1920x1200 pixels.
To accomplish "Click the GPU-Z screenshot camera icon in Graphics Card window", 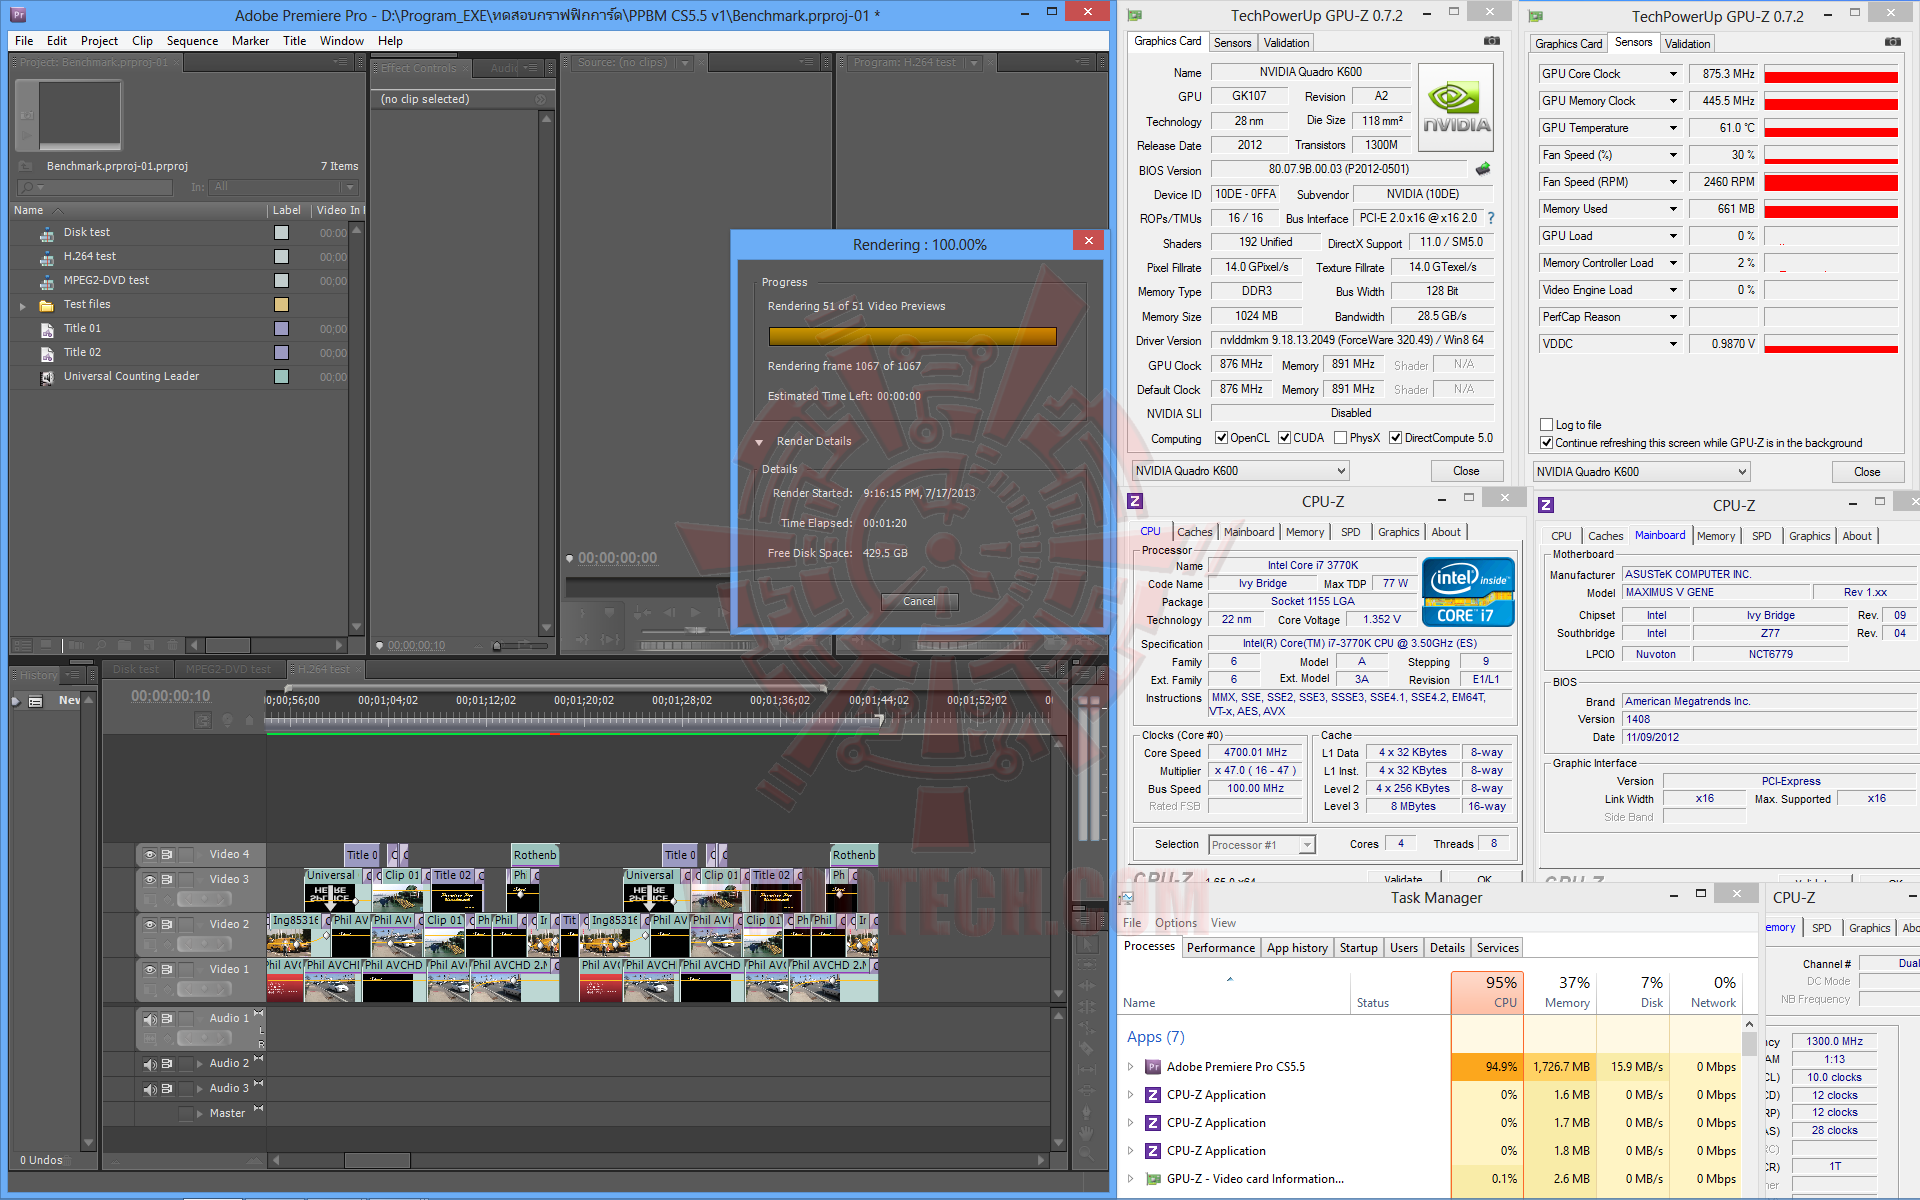I will pyautogui.click(x=1491, y=41).
